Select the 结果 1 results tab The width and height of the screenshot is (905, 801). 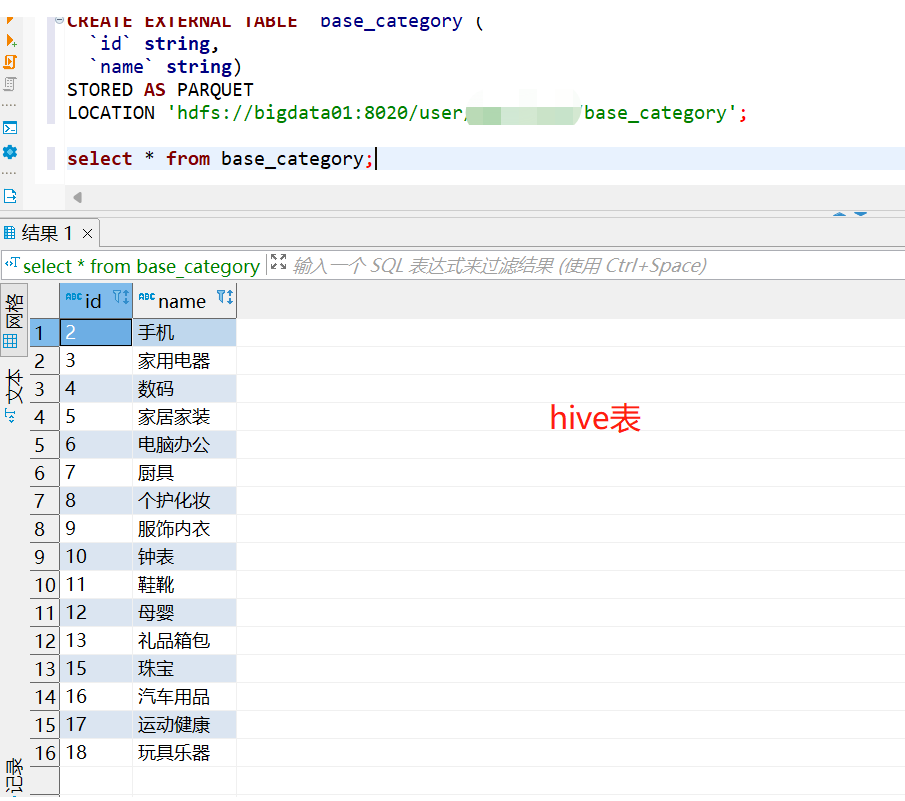pos(45,232)
